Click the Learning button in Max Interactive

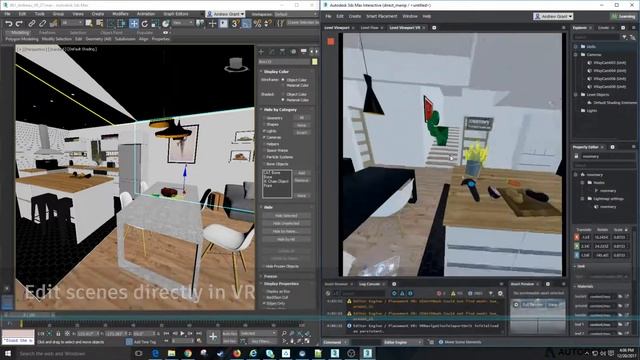(x=623, y=16)
